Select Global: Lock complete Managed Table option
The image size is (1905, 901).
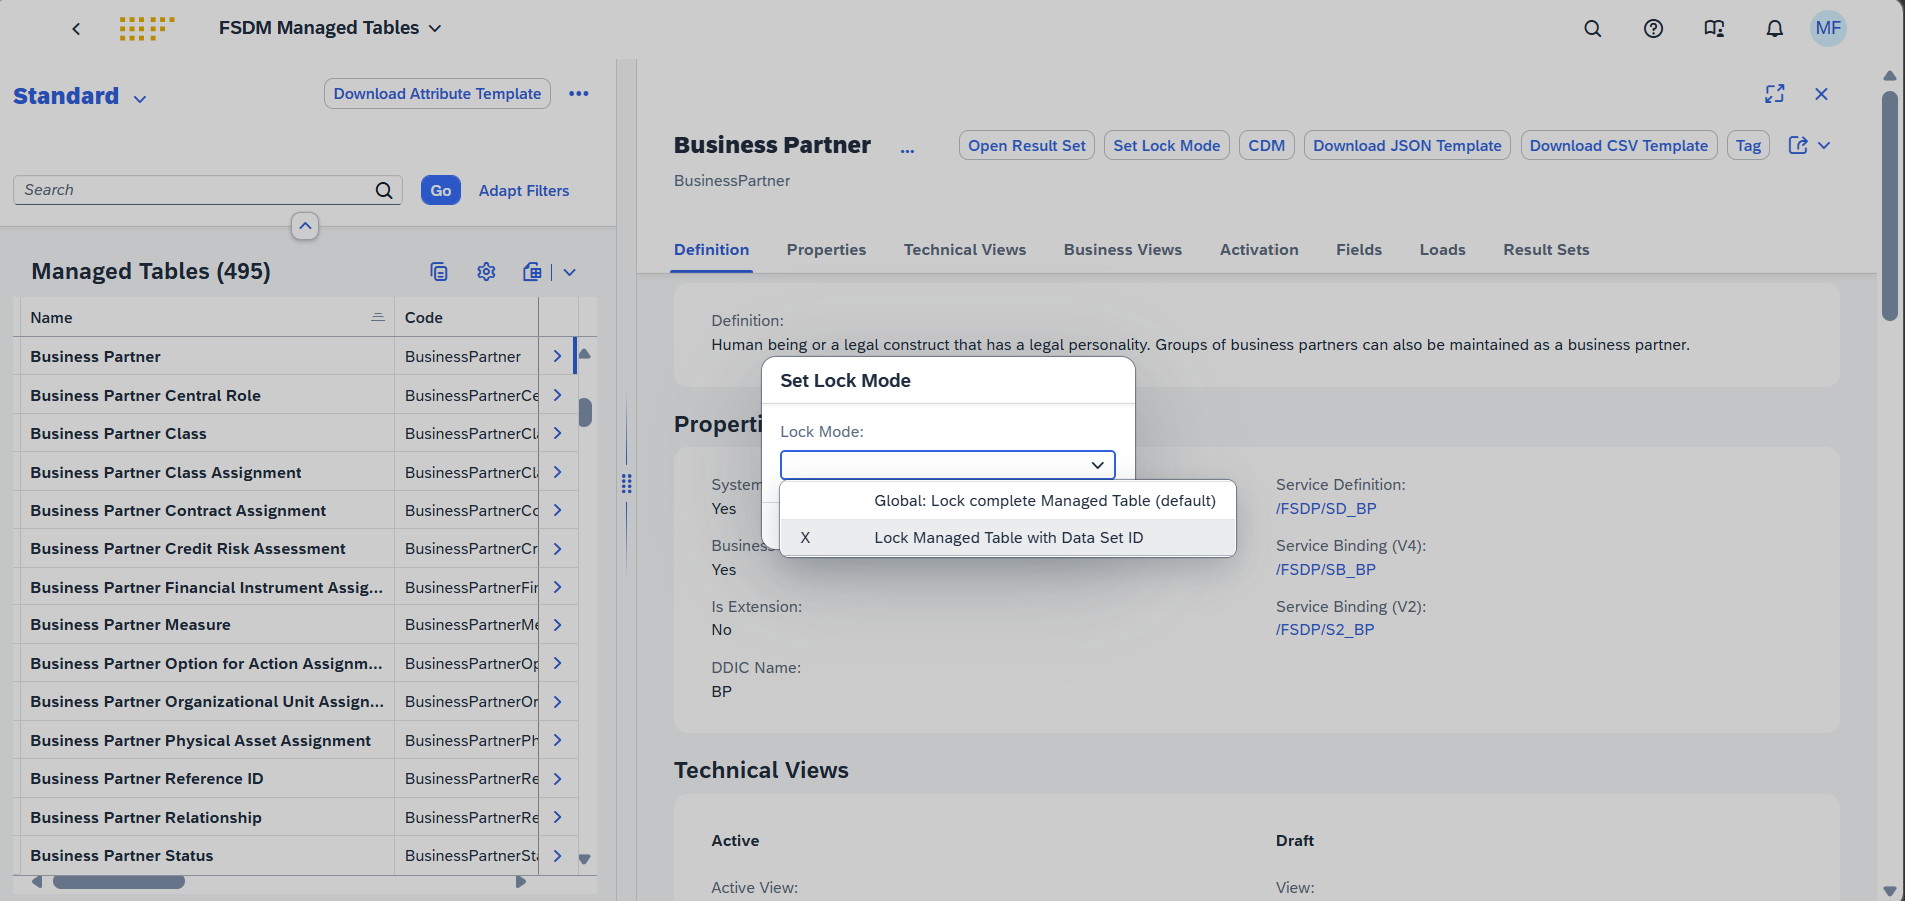pos(1008,501)
